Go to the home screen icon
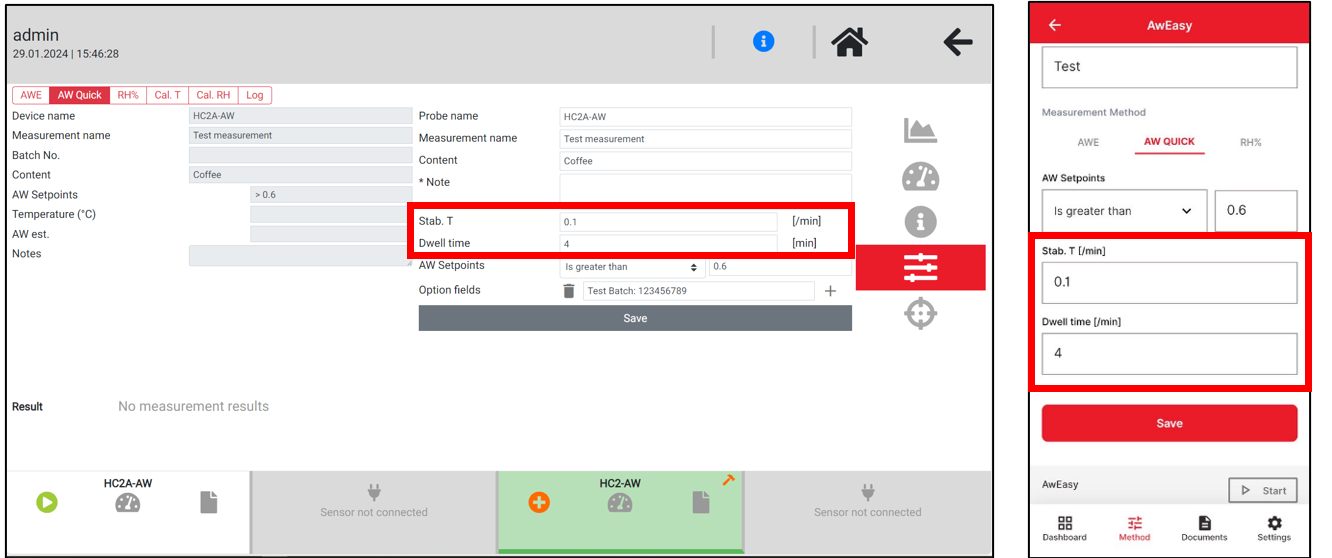 point(849,41)
